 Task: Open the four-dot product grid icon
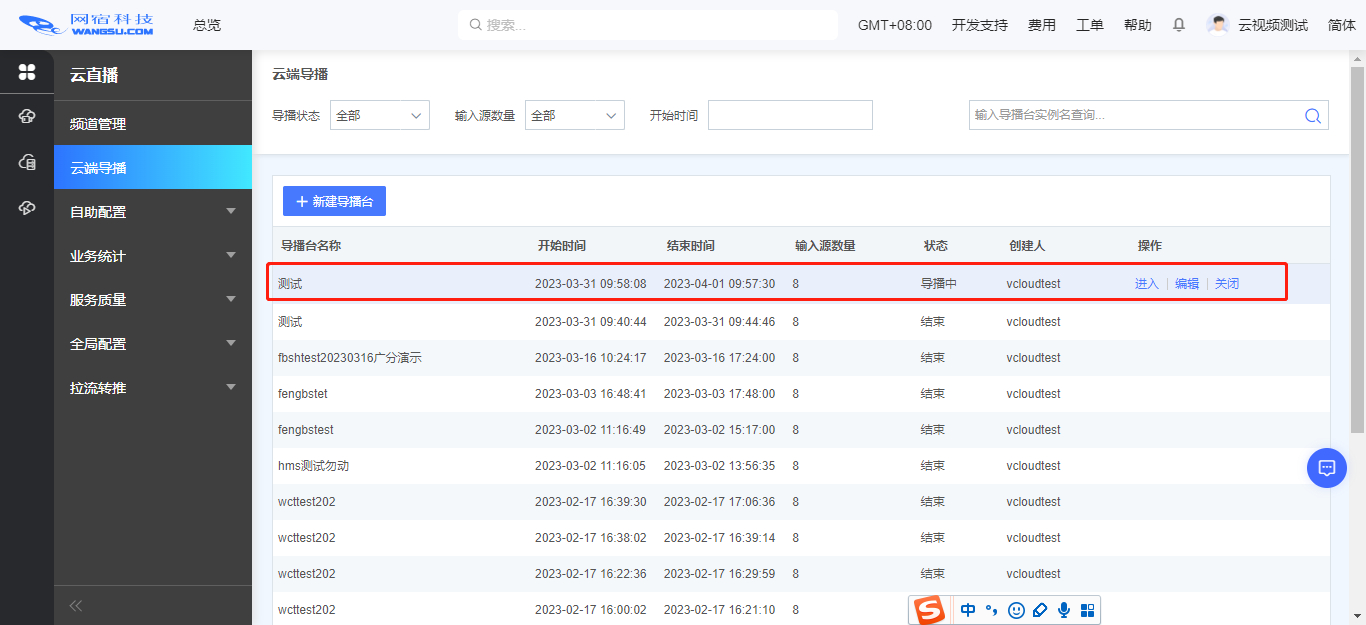tap(27, 72)
